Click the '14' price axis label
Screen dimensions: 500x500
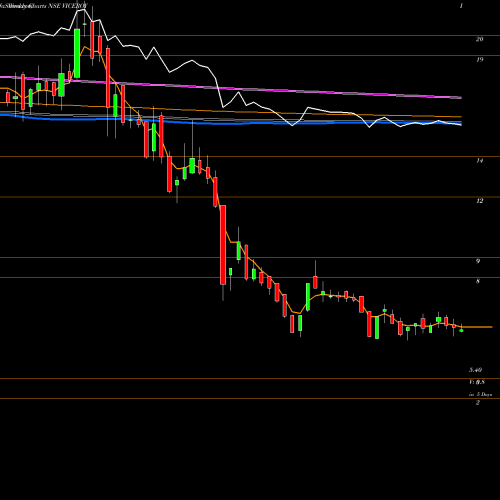[x=479, y=161]
